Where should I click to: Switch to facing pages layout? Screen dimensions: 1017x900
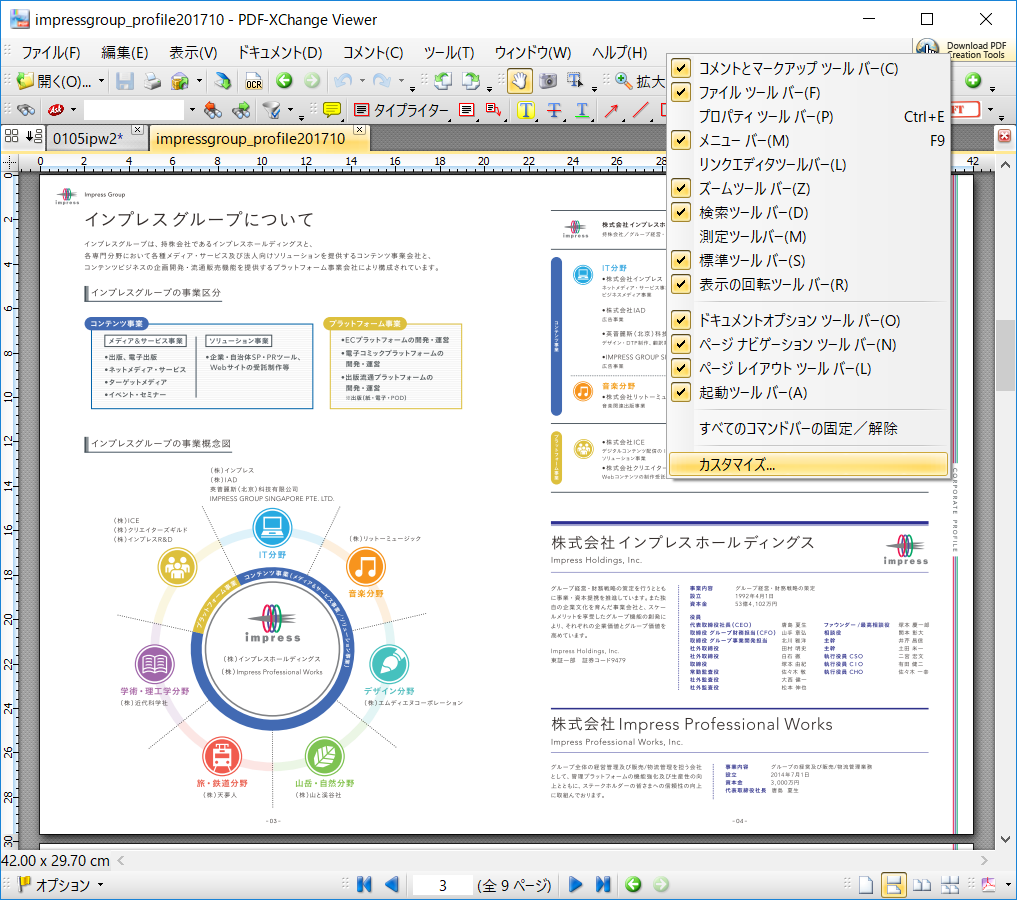(922, 884)
